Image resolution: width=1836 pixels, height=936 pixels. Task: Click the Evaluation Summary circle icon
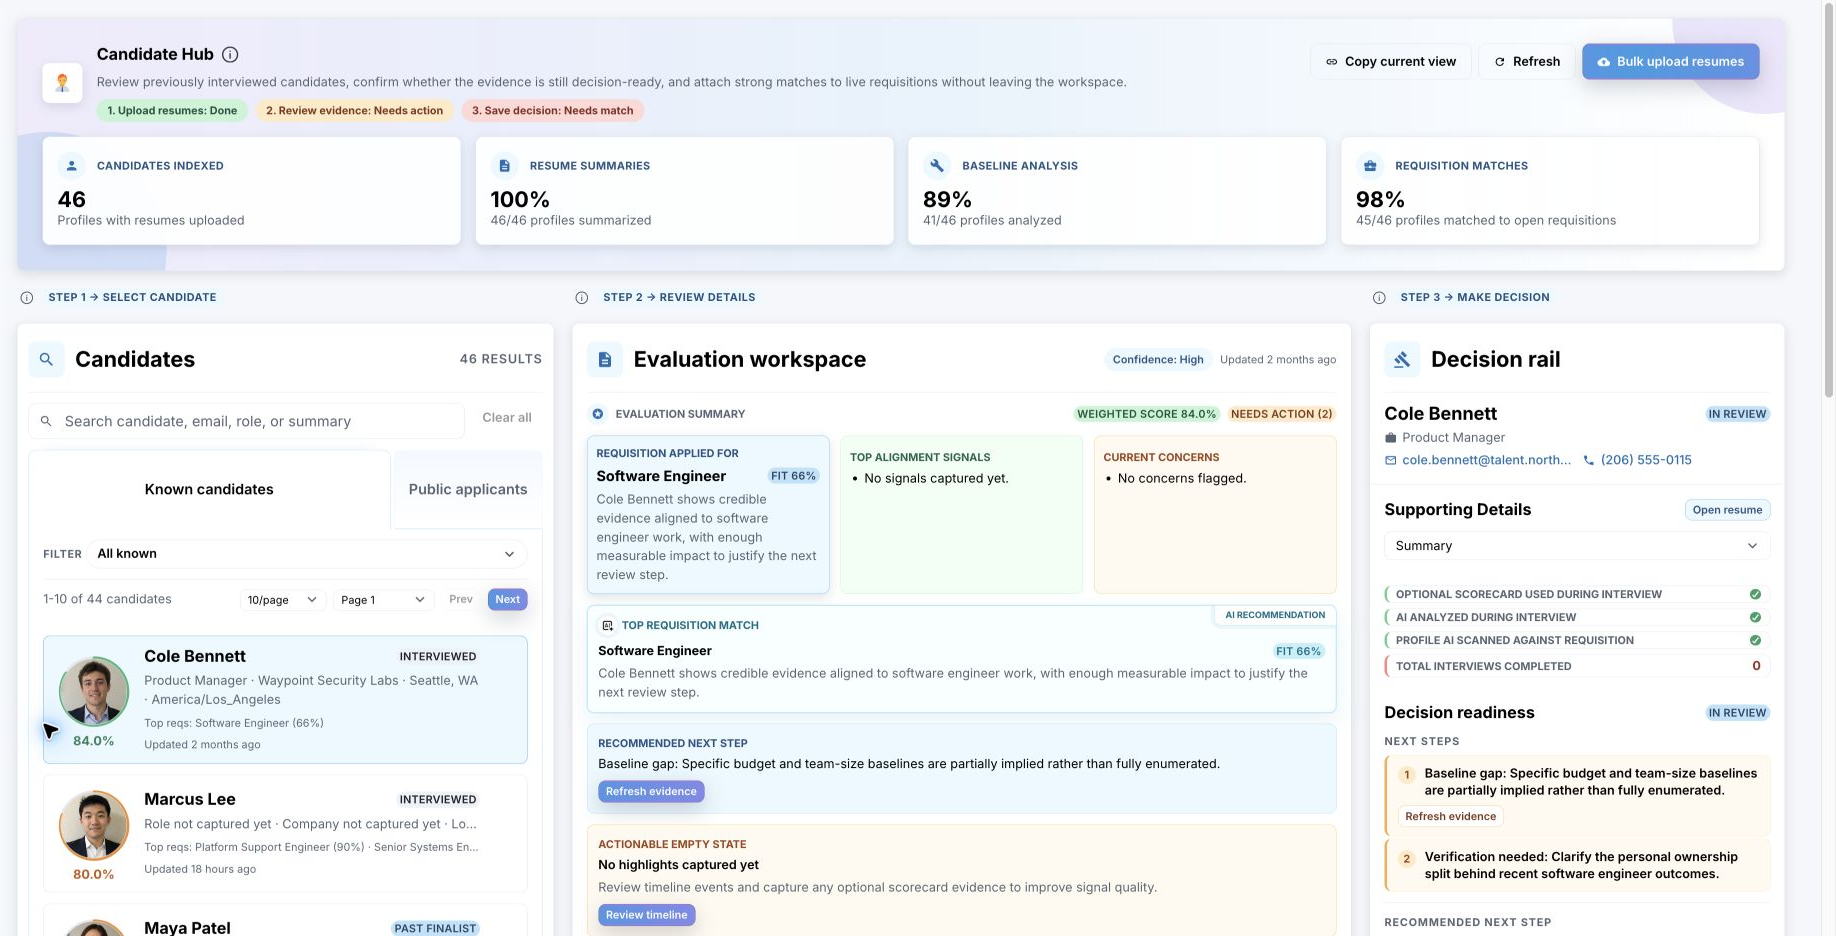click(x=598, y=413)
